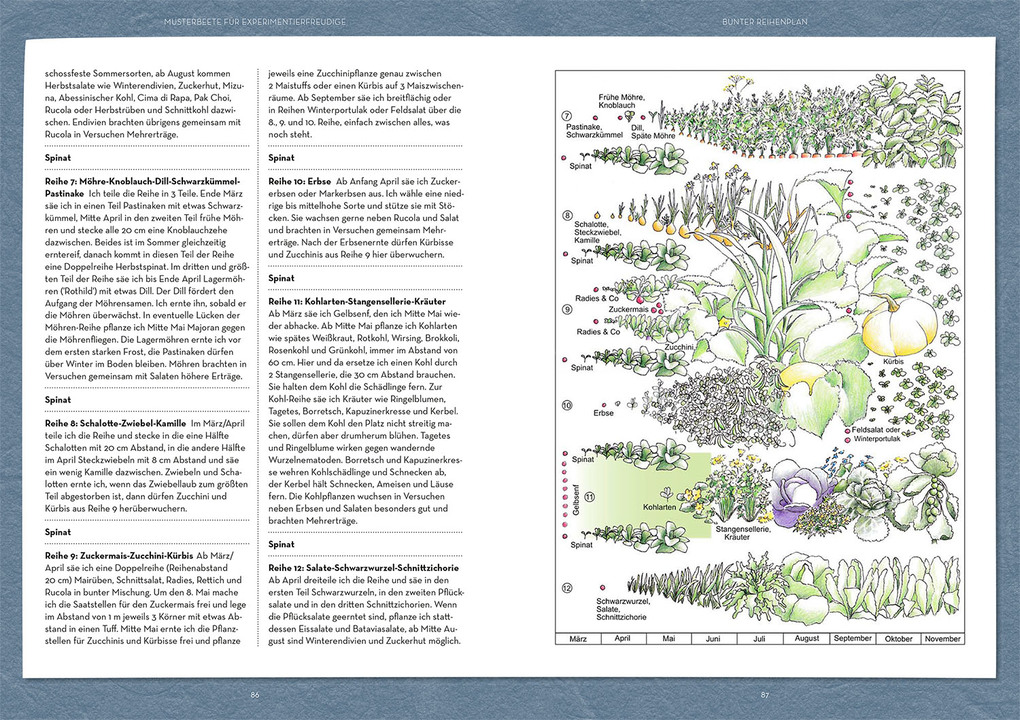Click the circled row number 9
Image resolution: width=1020 pixels, height=720 pixels.
click(x=567, y=309)
